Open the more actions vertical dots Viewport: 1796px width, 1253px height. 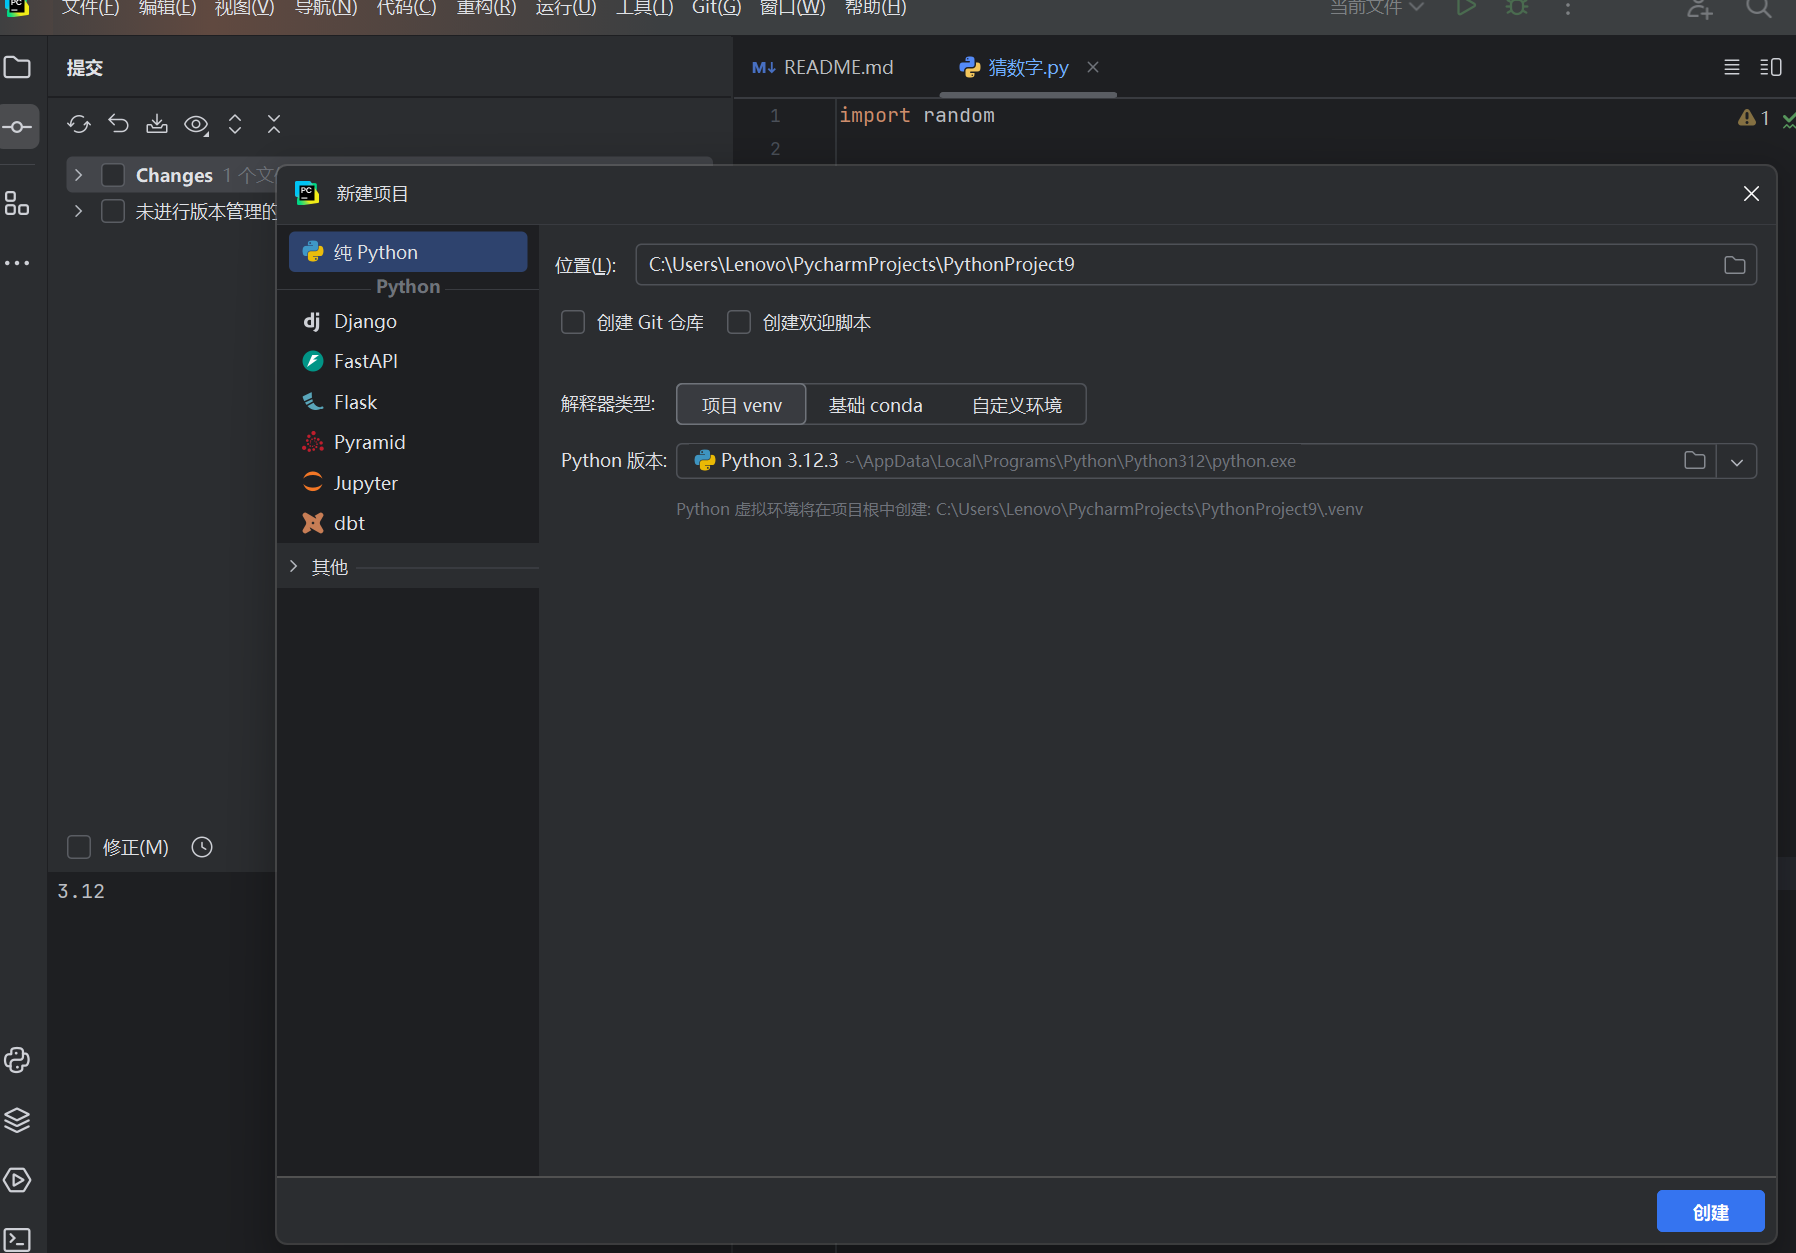click(1568, 9)
